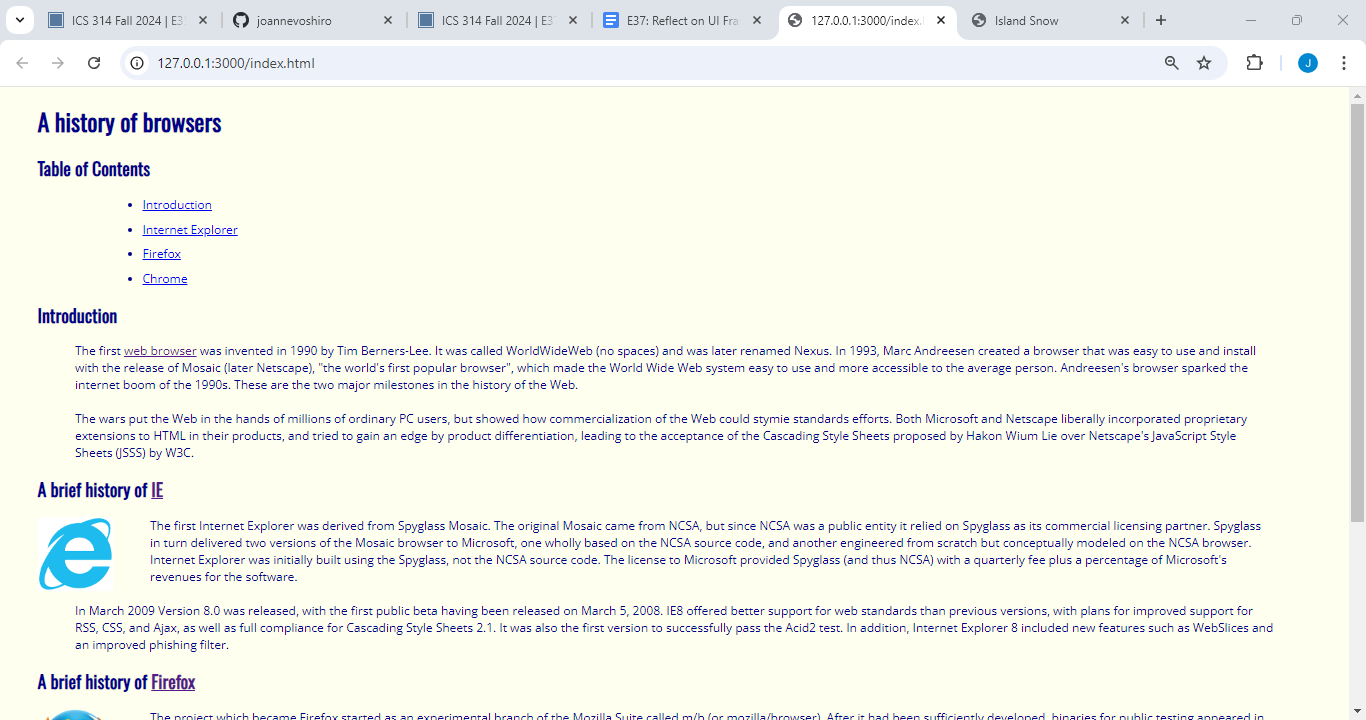1366x720 pixels.
Task: Open the Extensions puzzle piece icon
Action: click(1254, 63)
